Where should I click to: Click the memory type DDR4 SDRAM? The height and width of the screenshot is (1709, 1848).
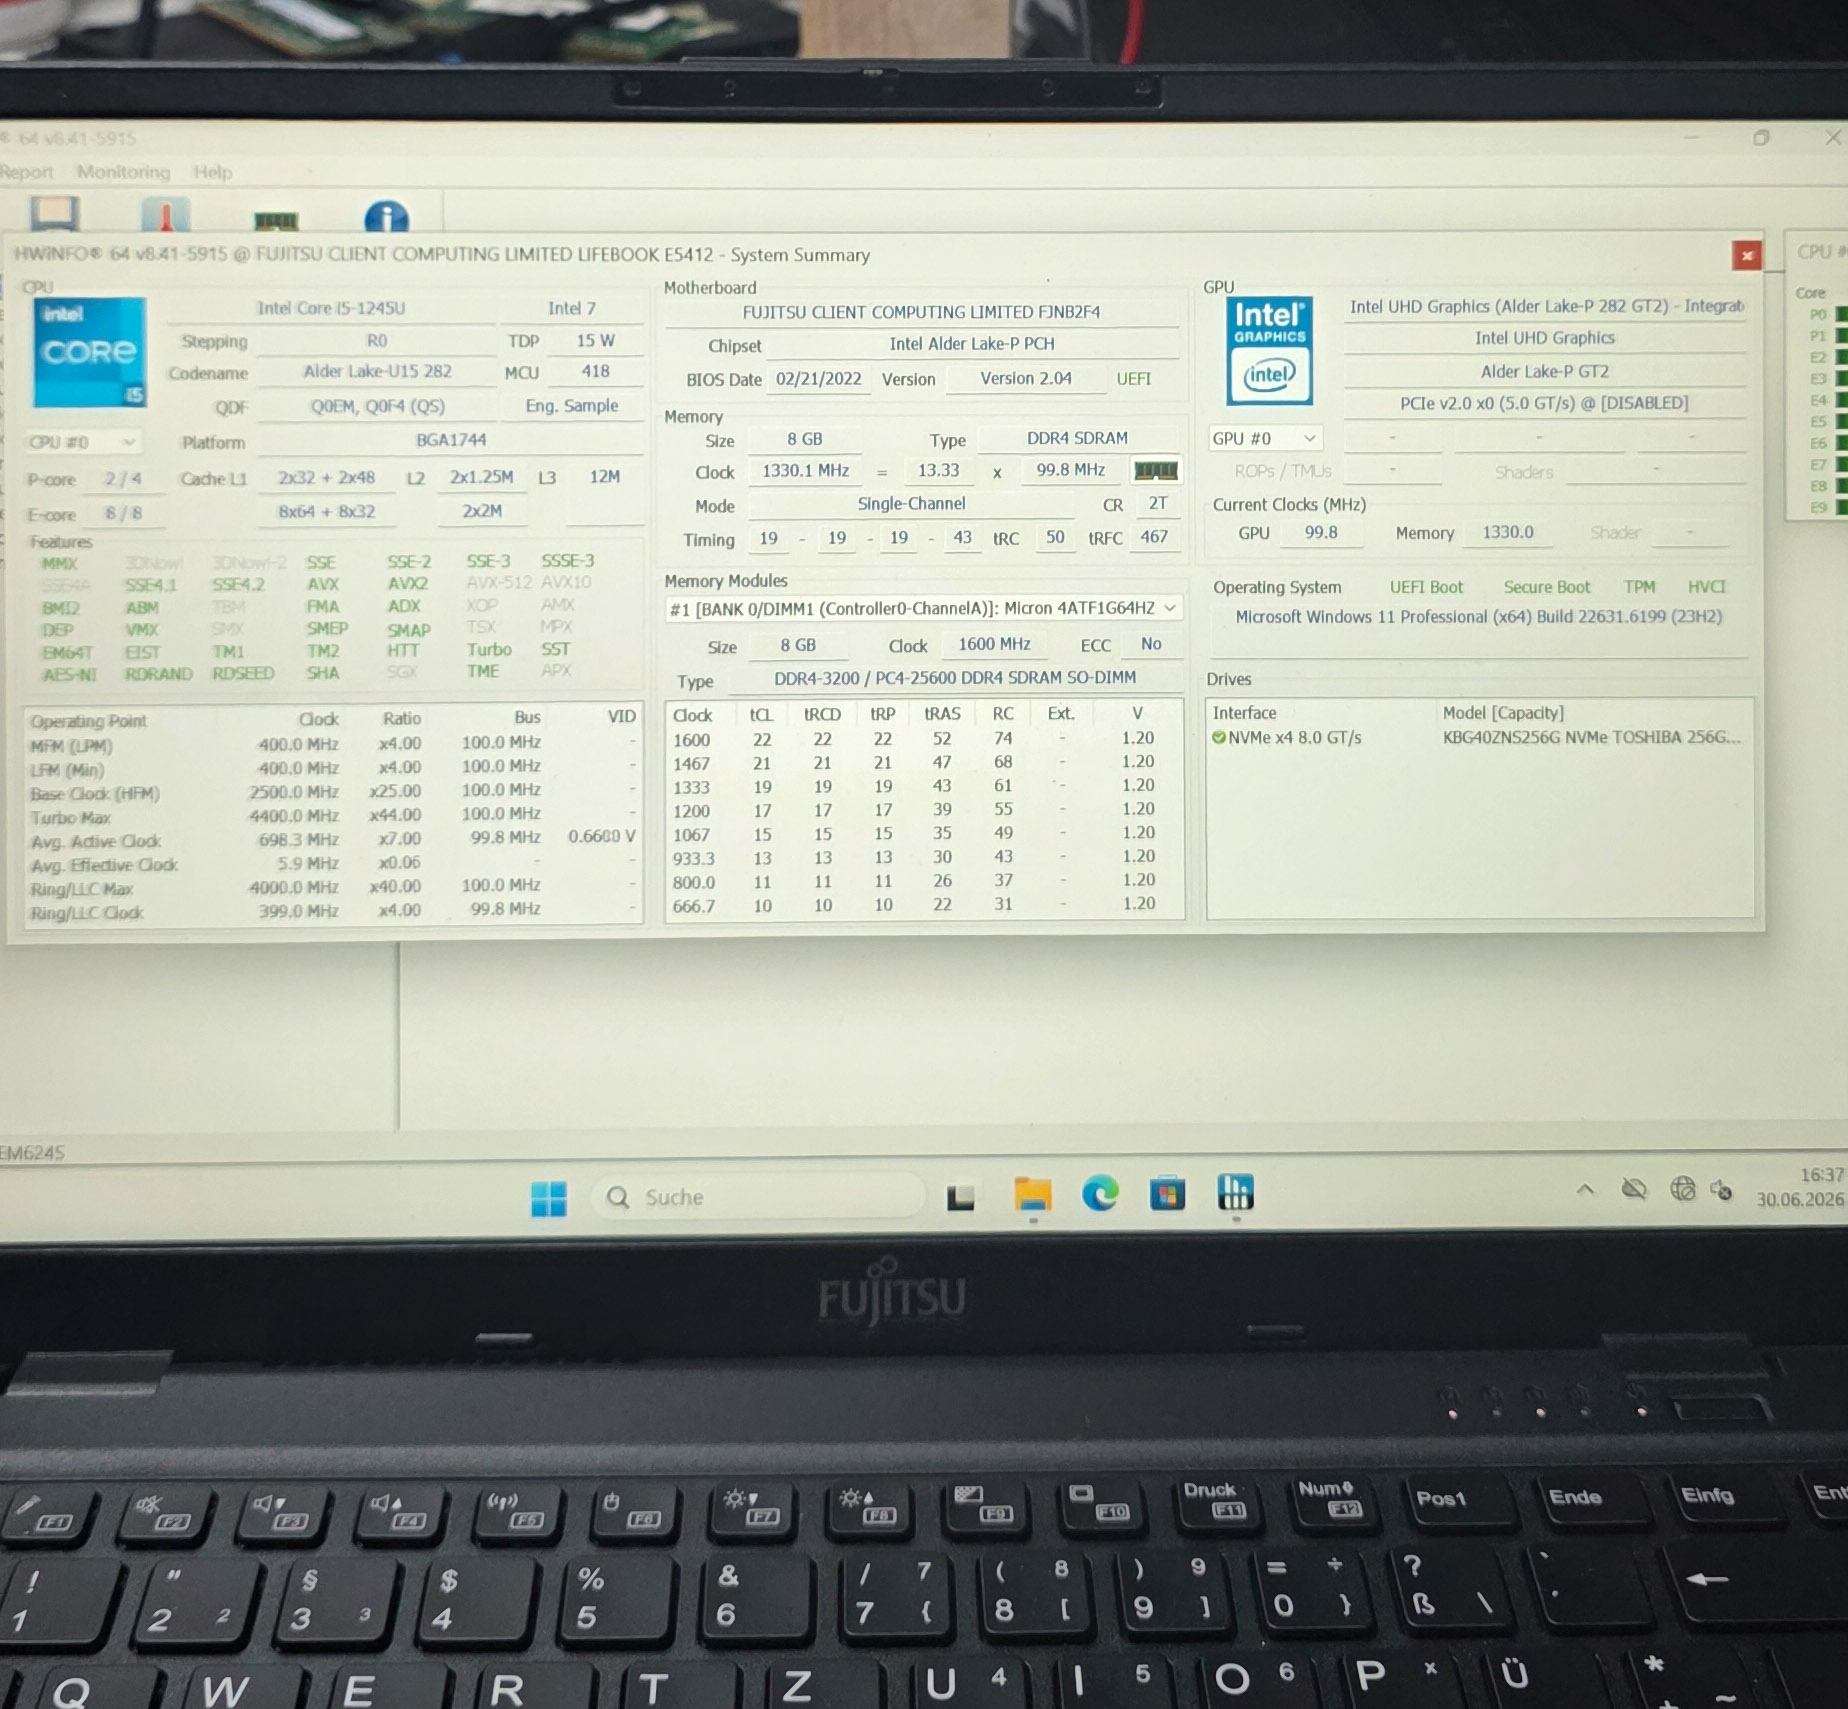[x=1077, y=439]
